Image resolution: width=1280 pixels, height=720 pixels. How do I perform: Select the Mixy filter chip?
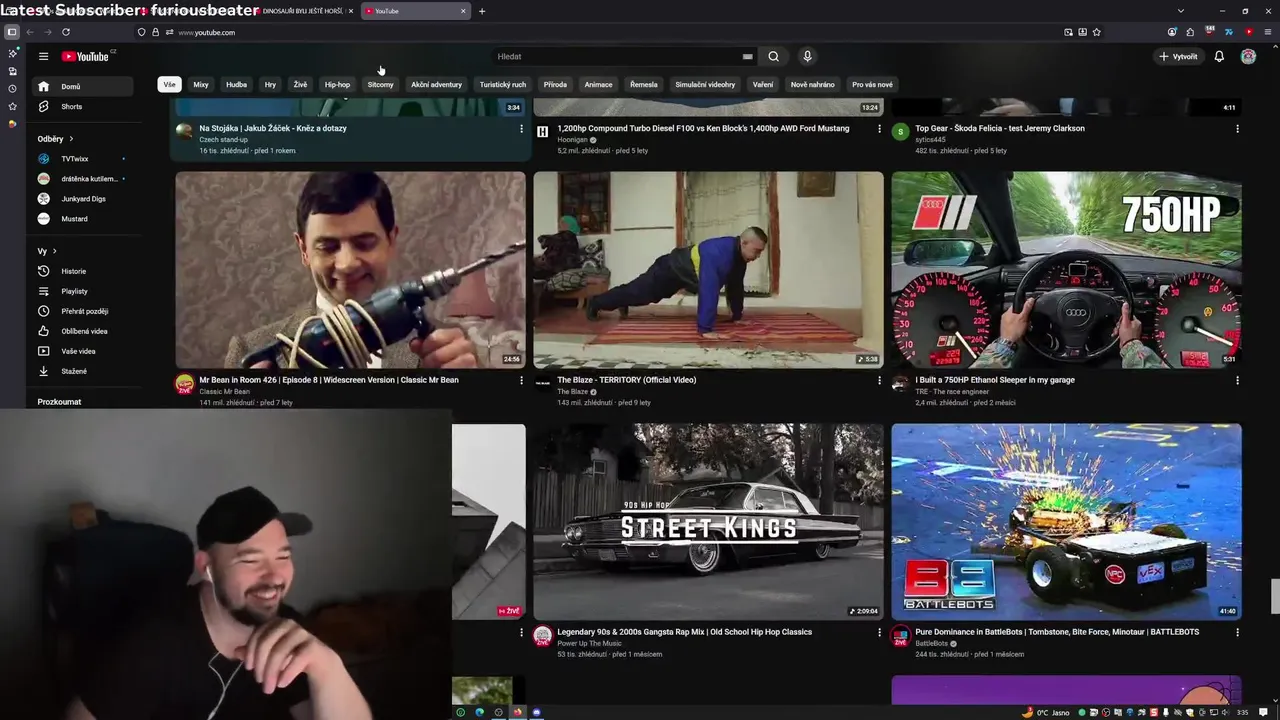pyautogui.click(x=201, y=85)
